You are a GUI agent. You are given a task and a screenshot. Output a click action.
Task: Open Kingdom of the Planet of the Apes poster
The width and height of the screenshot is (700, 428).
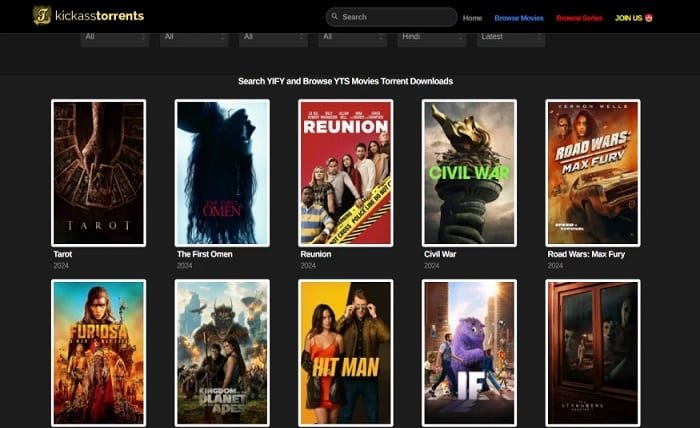coord(222,353)
